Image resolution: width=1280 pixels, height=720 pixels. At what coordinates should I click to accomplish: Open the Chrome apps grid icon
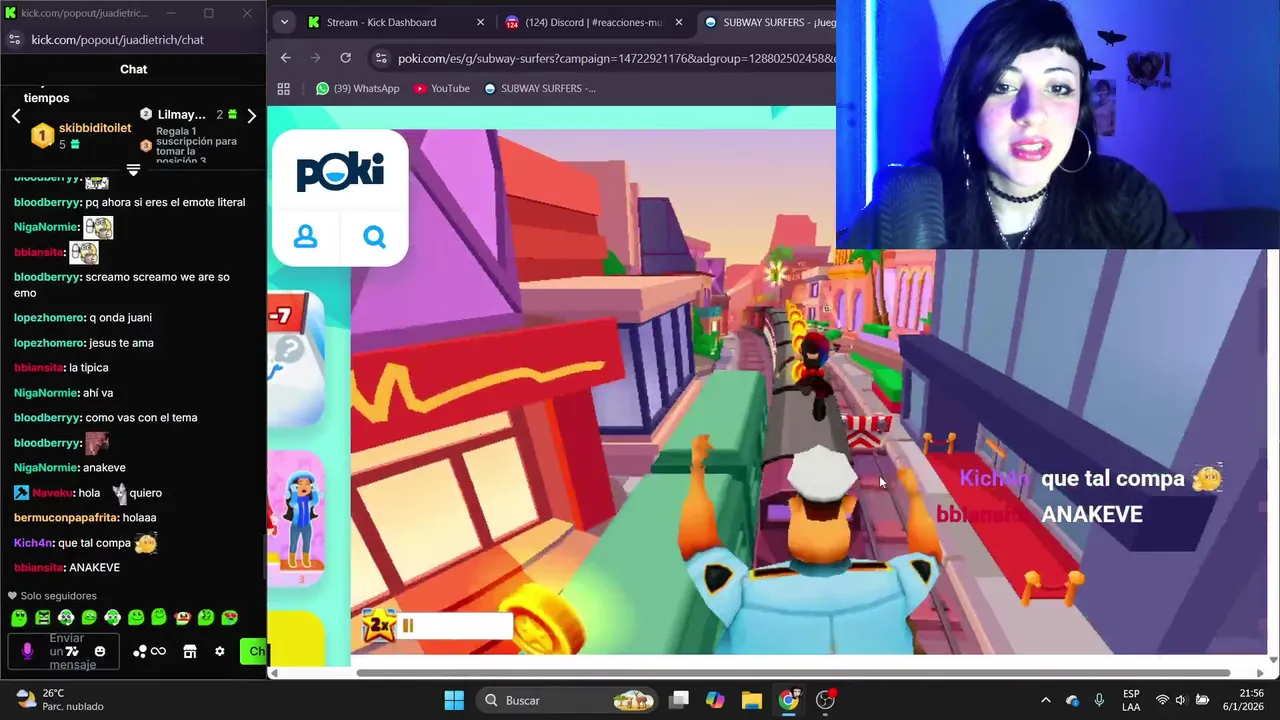[x=284, y=88]
